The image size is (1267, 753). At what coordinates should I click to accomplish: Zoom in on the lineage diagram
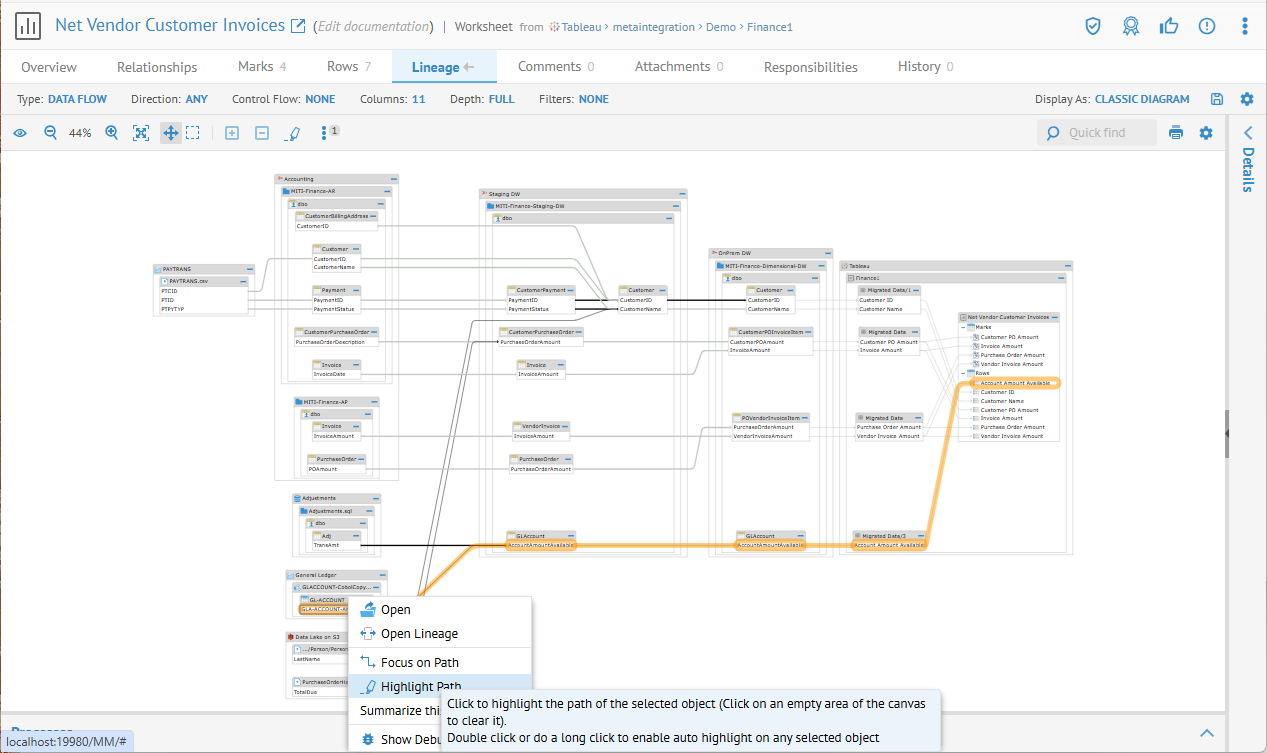pos(112,133)
